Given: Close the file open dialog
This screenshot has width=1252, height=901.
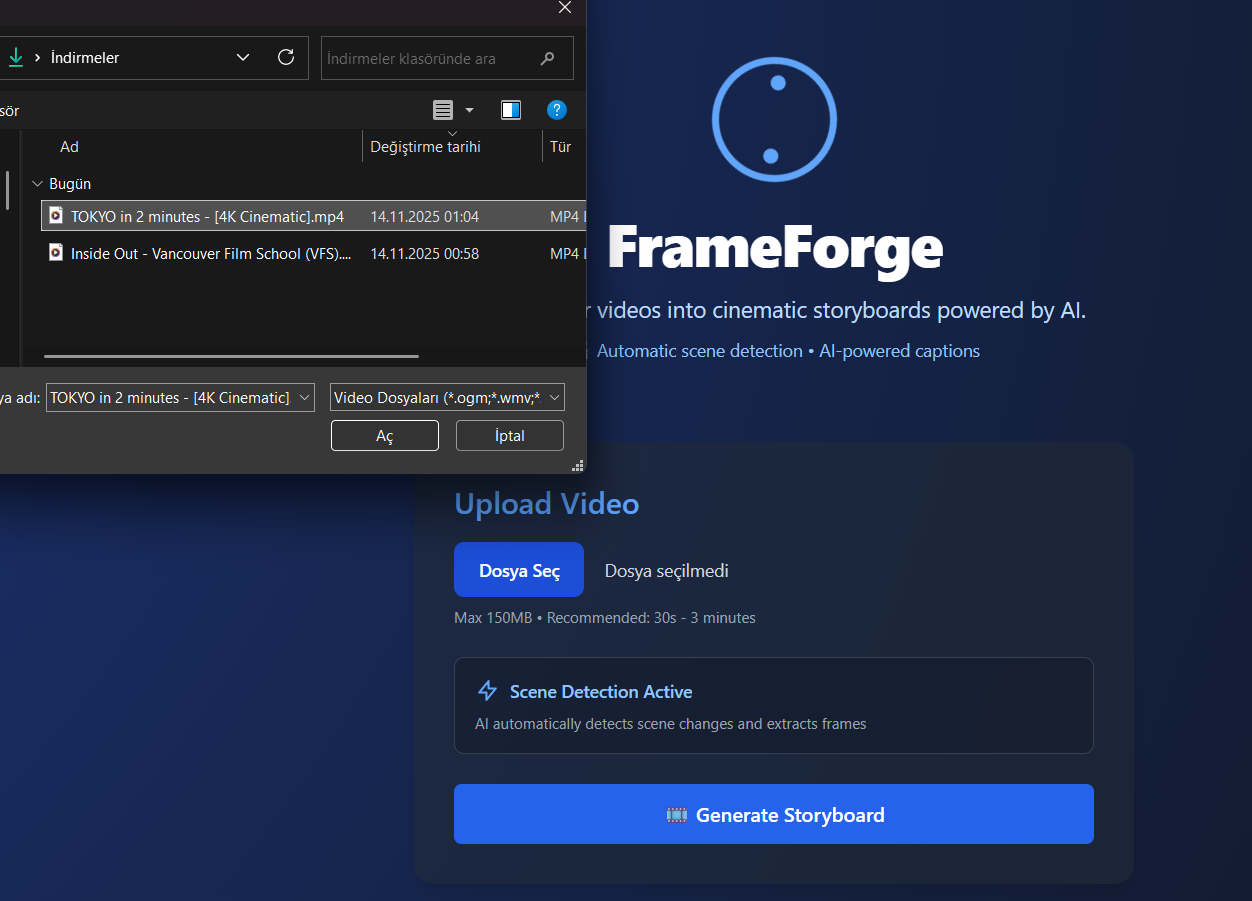Looking at the screenshot, I should pyautogui.click(x=565, y=7).
